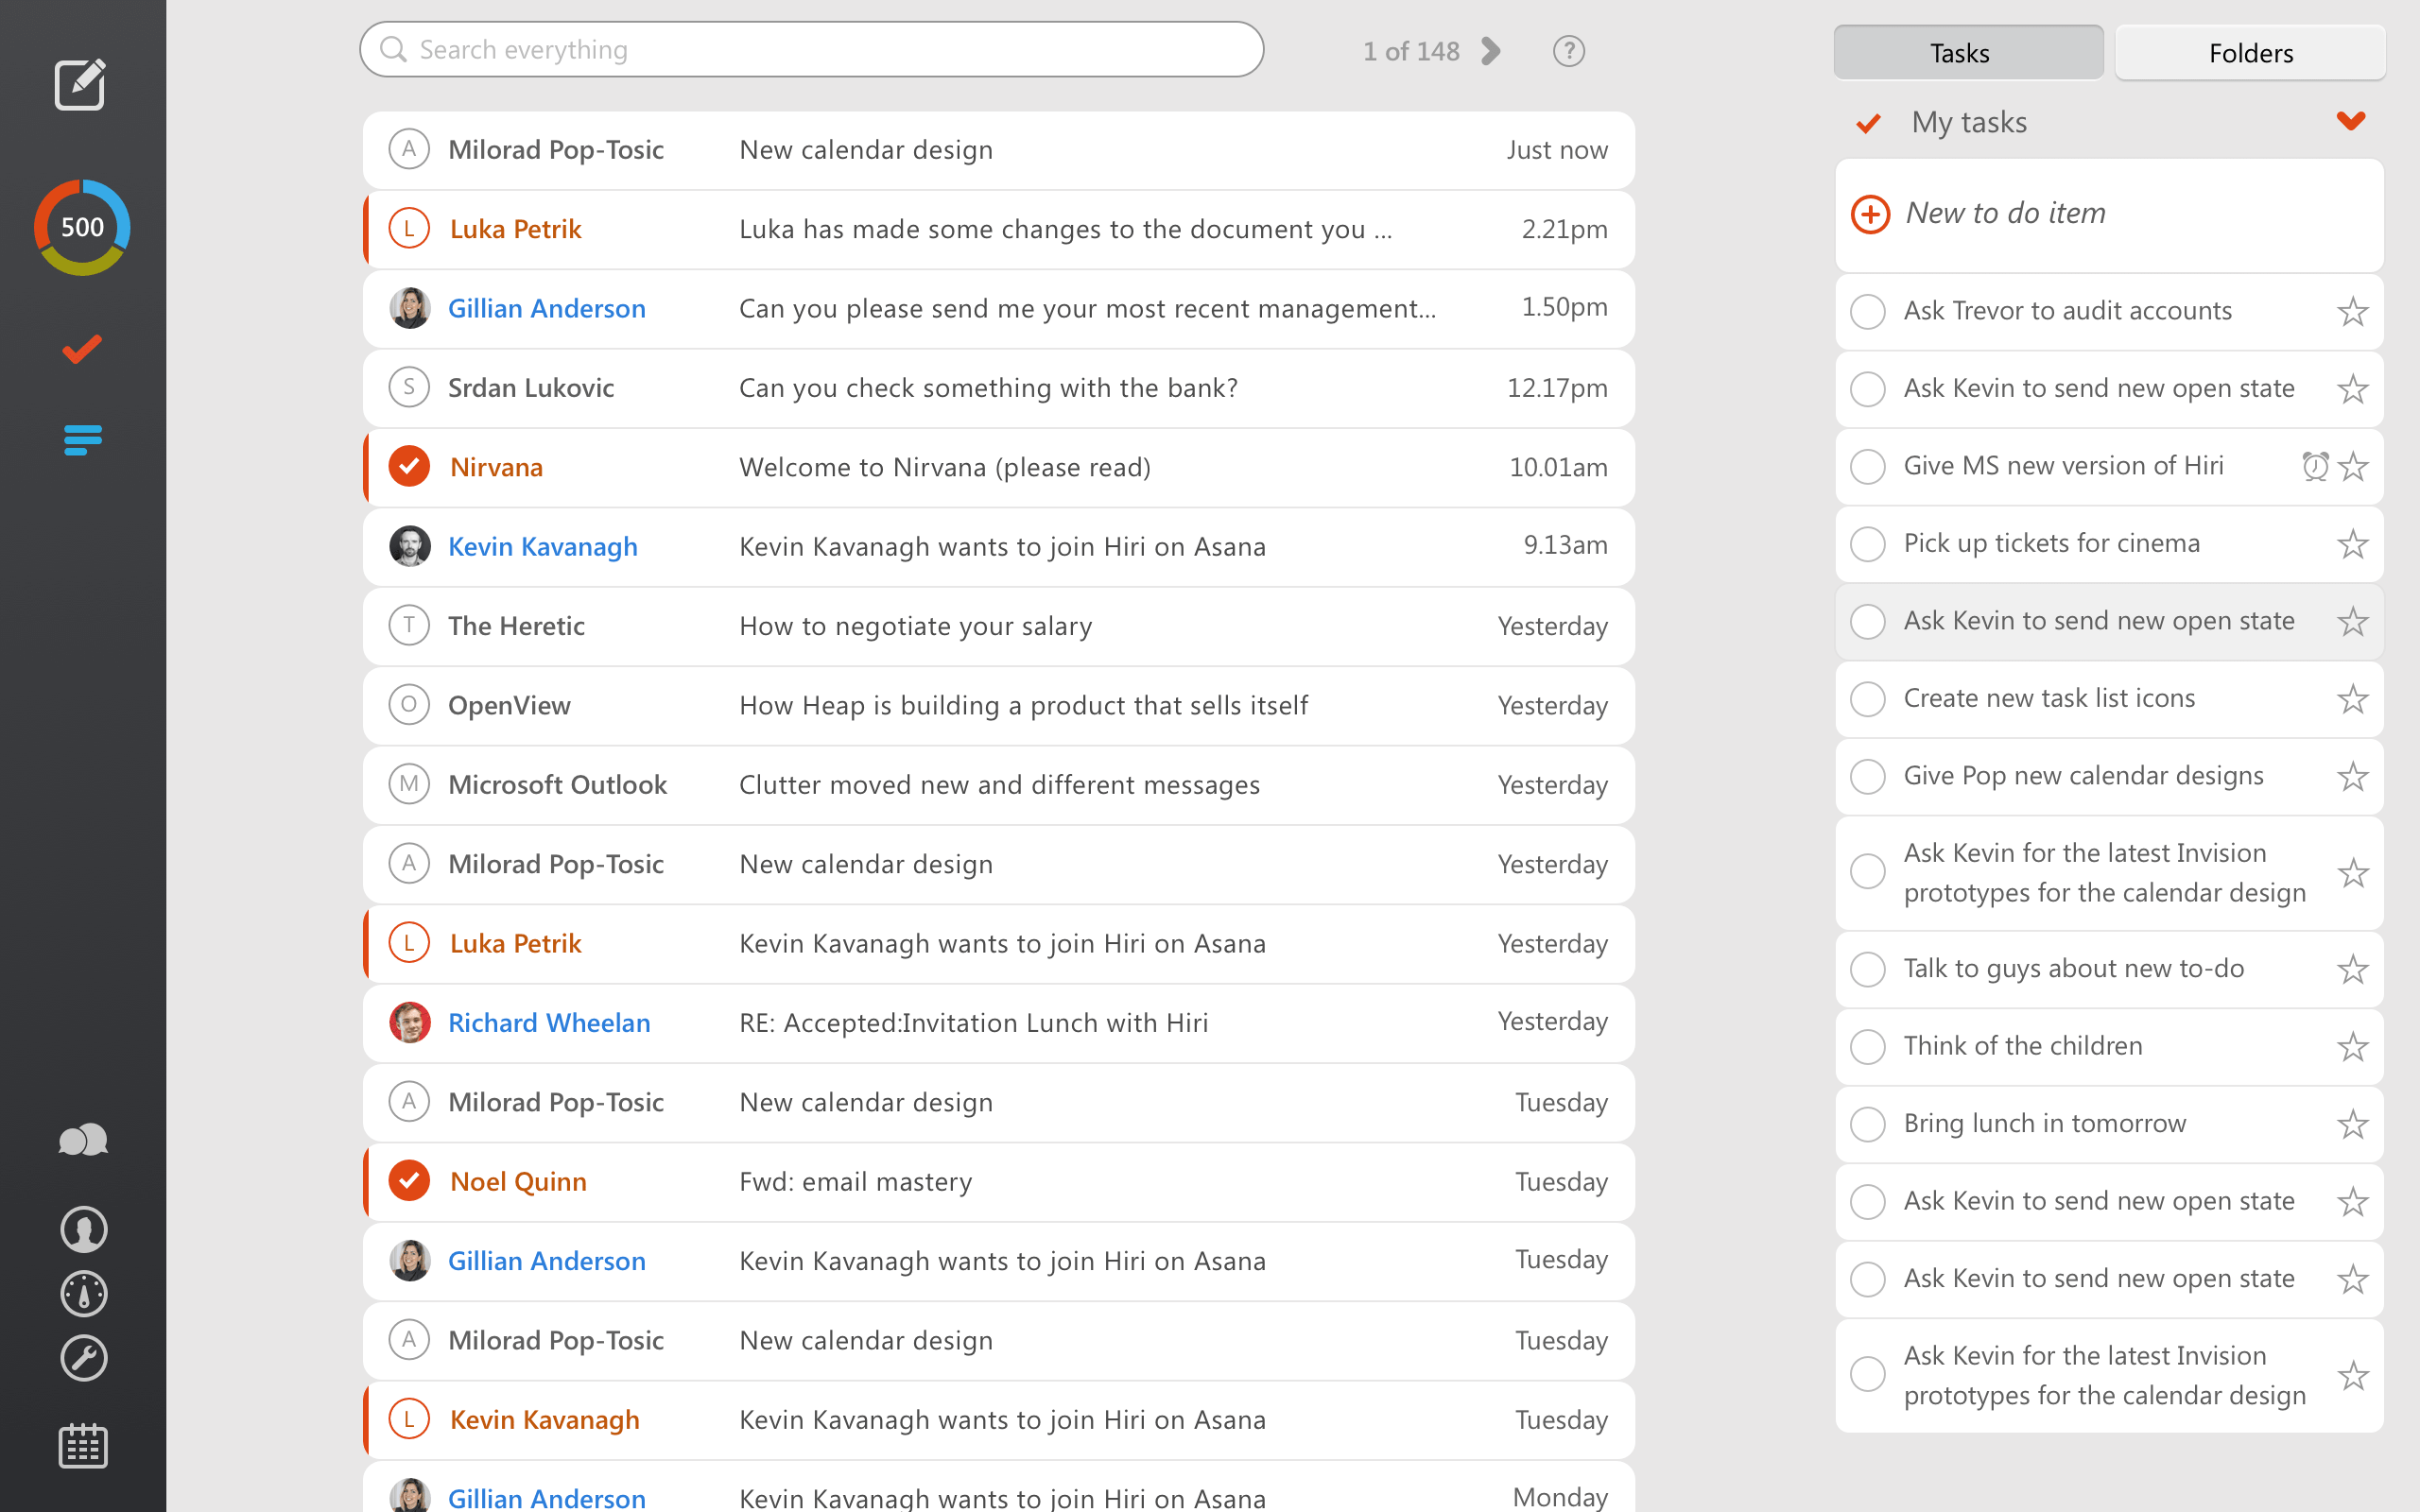Toggle the My Tasks expander chevron

click(x=2350, y=122)
